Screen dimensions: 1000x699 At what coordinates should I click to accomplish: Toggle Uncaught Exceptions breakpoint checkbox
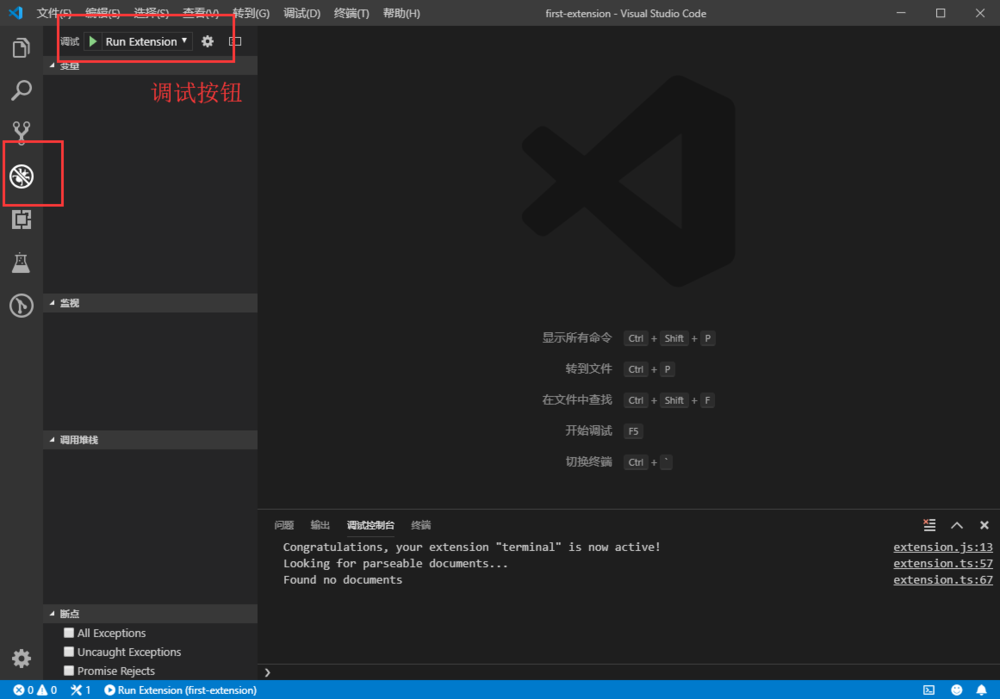coord(69,652)
